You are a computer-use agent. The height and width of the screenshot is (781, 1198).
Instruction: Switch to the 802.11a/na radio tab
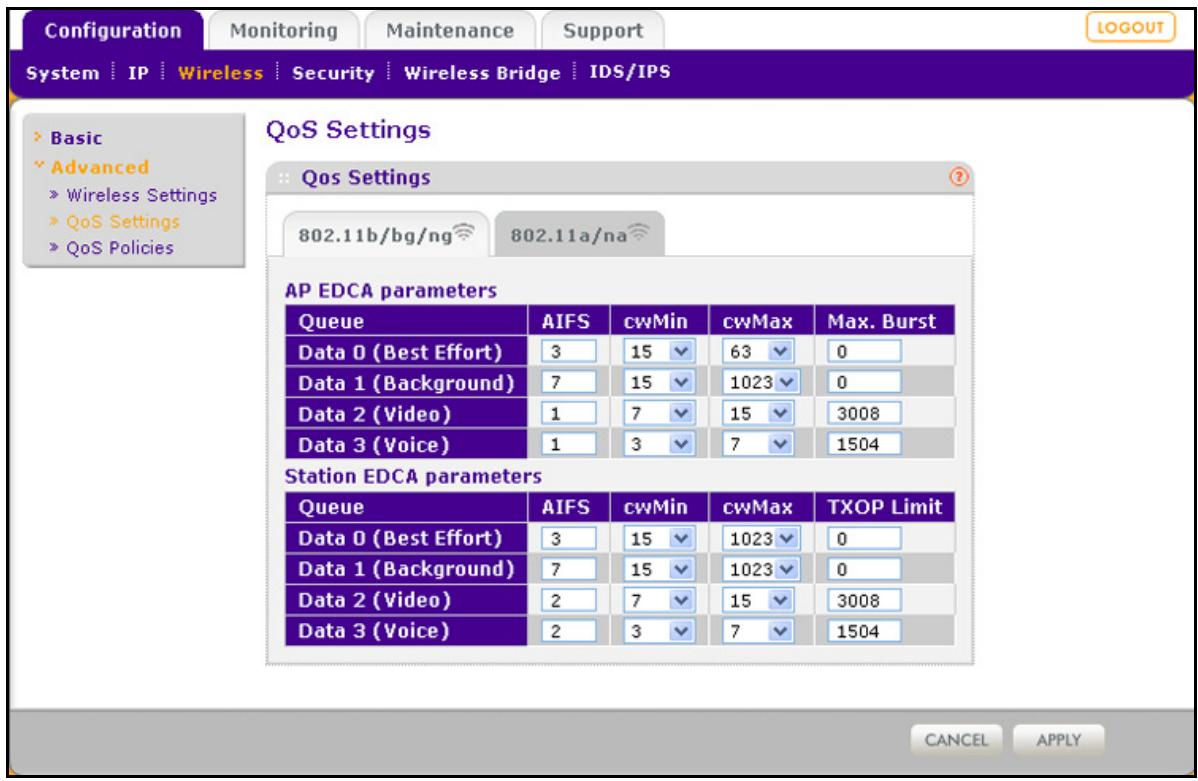tap(580, 235)
